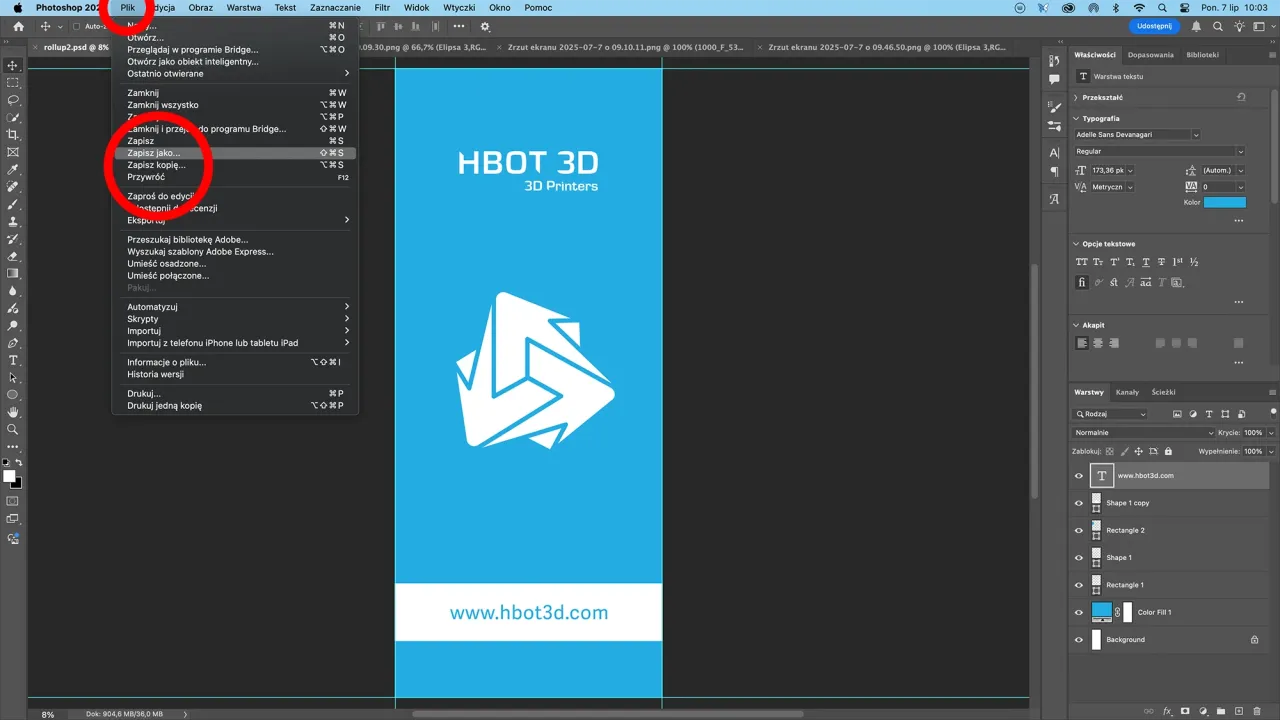Collapse the Opcje tekstowe section
This screenshot has height=720, width=1280.
[1076, 244]
